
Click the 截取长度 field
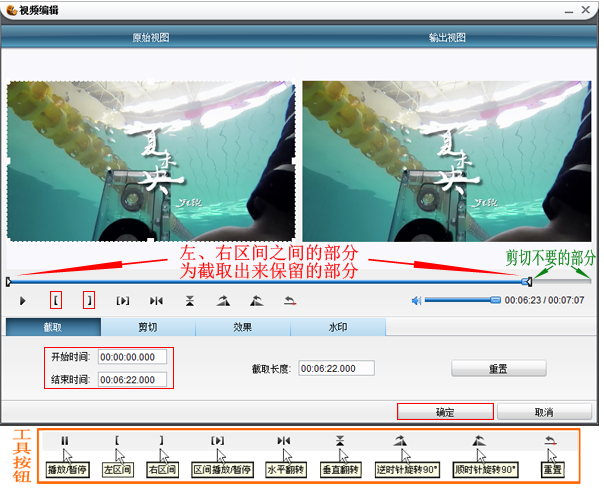(336, 368)
